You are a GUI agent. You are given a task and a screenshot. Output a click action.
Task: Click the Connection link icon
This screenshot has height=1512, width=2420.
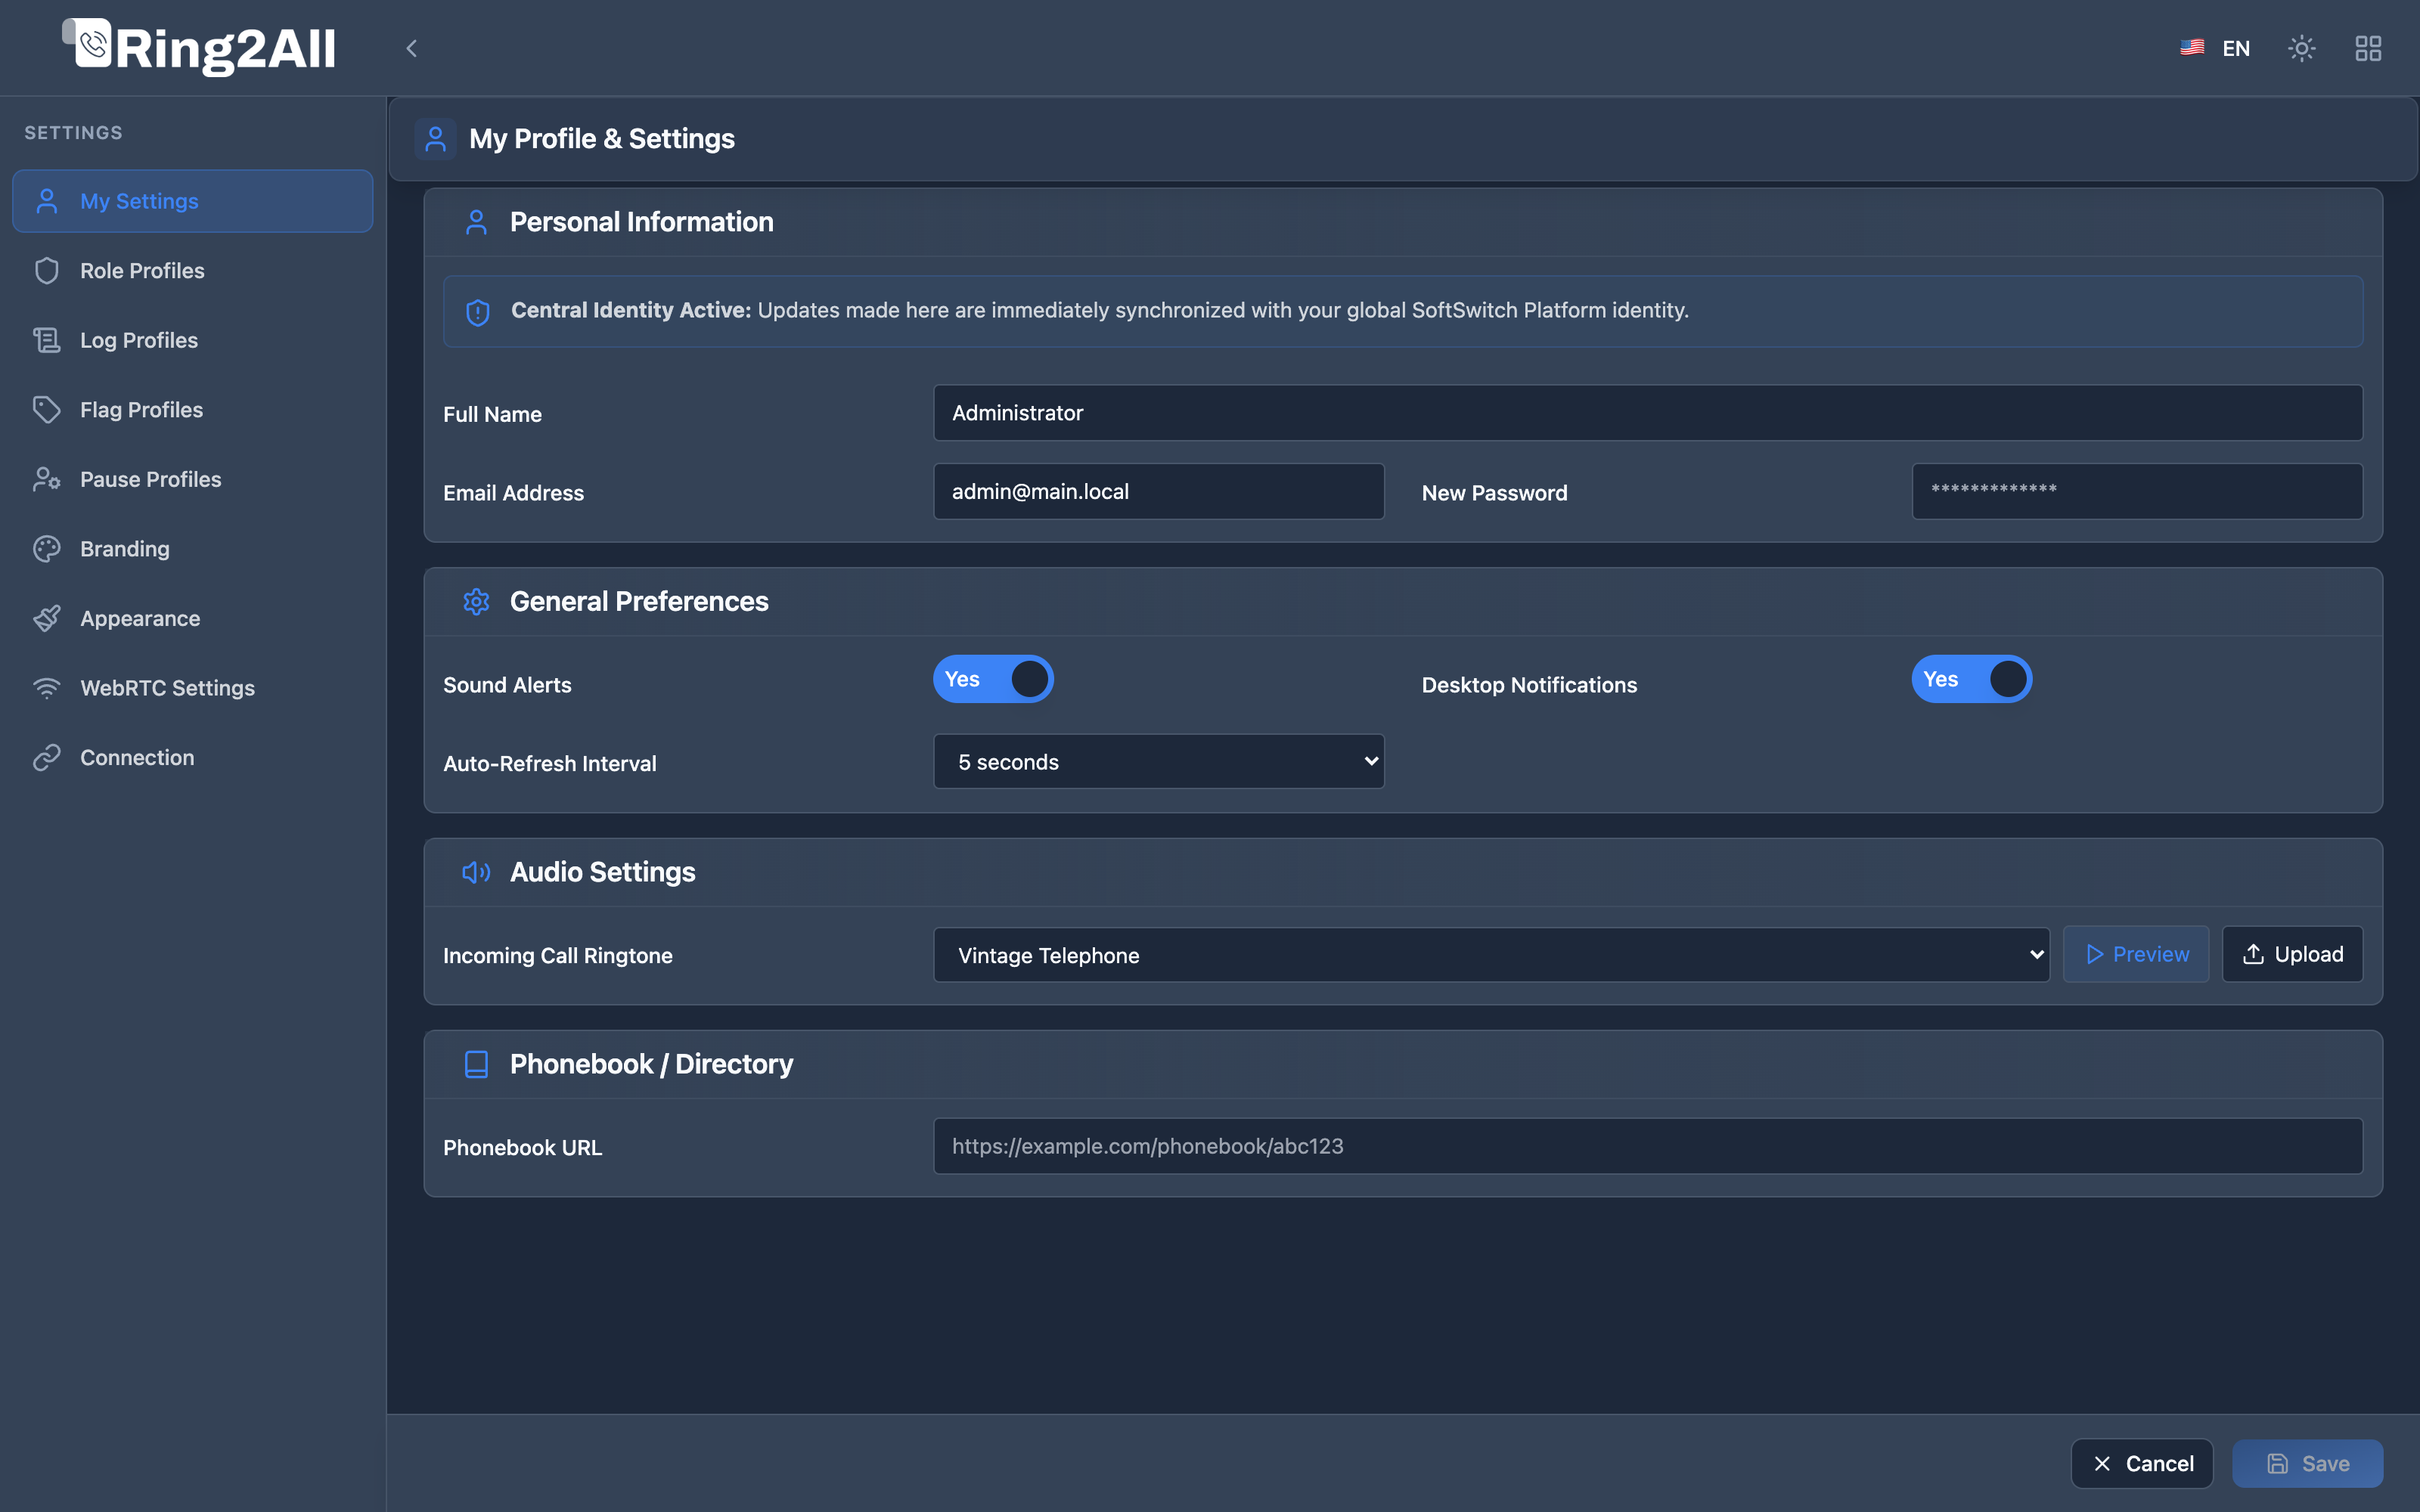(x=47, y=757)
